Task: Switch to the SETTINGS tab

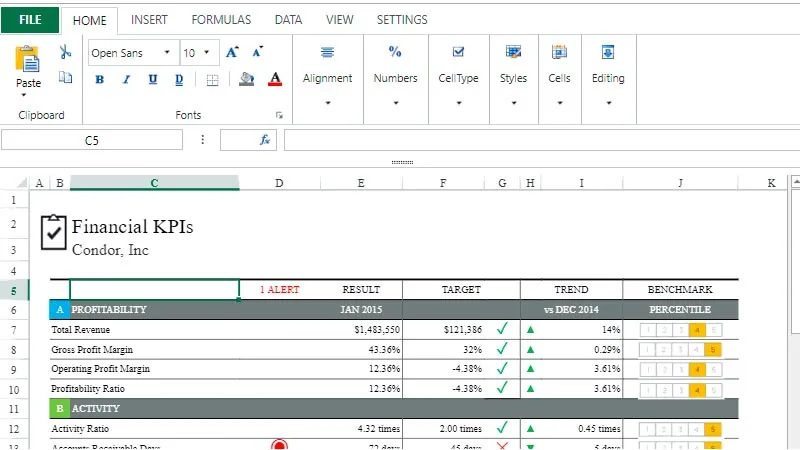Action: (402, 20)
